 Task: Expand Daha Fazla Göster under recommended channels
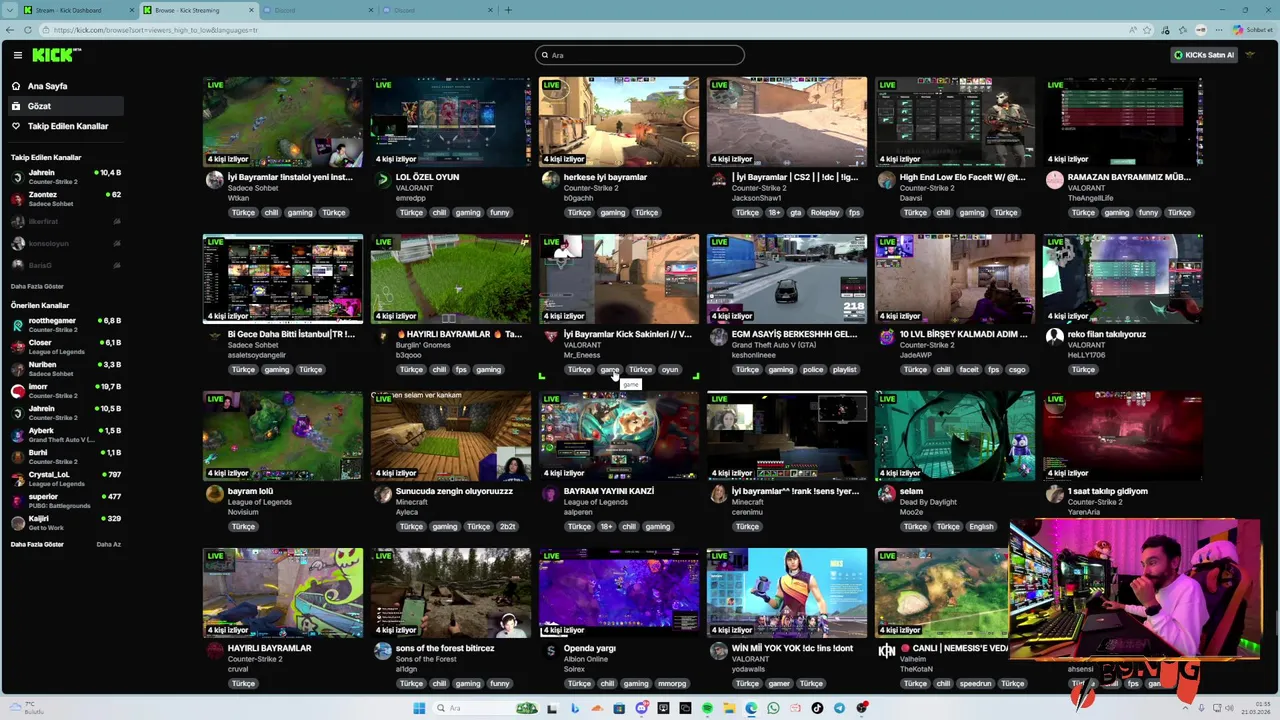tap(37, 544)
